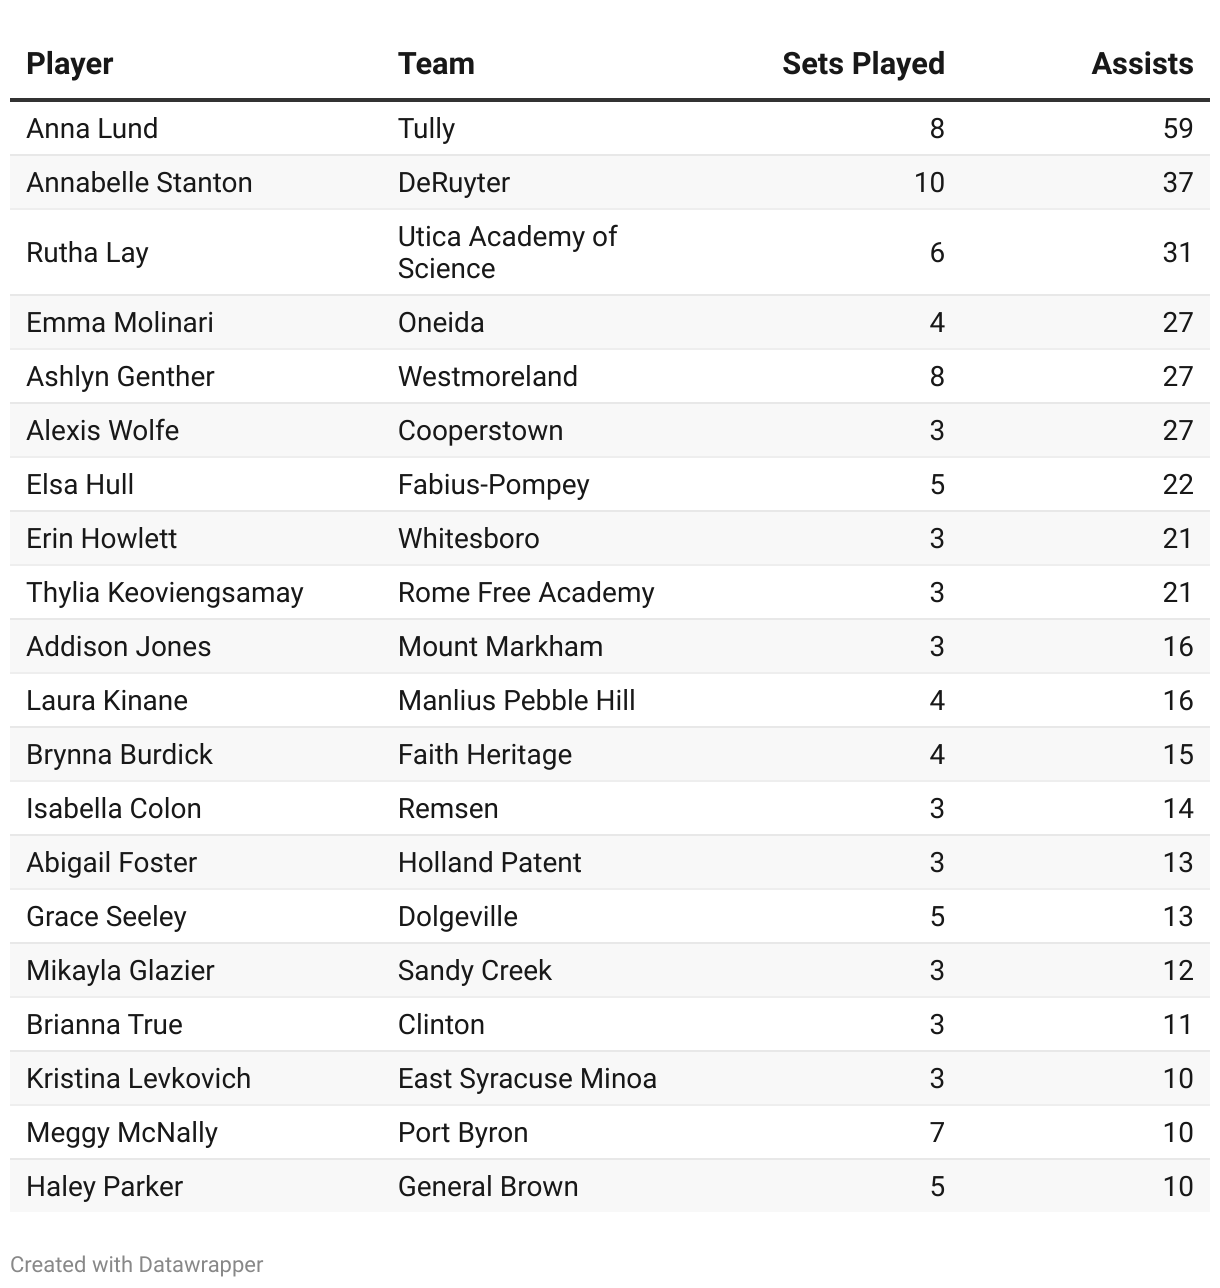
Task: Select Thylia Keoviengsamay player cell
Action: [x=165, y=592]
